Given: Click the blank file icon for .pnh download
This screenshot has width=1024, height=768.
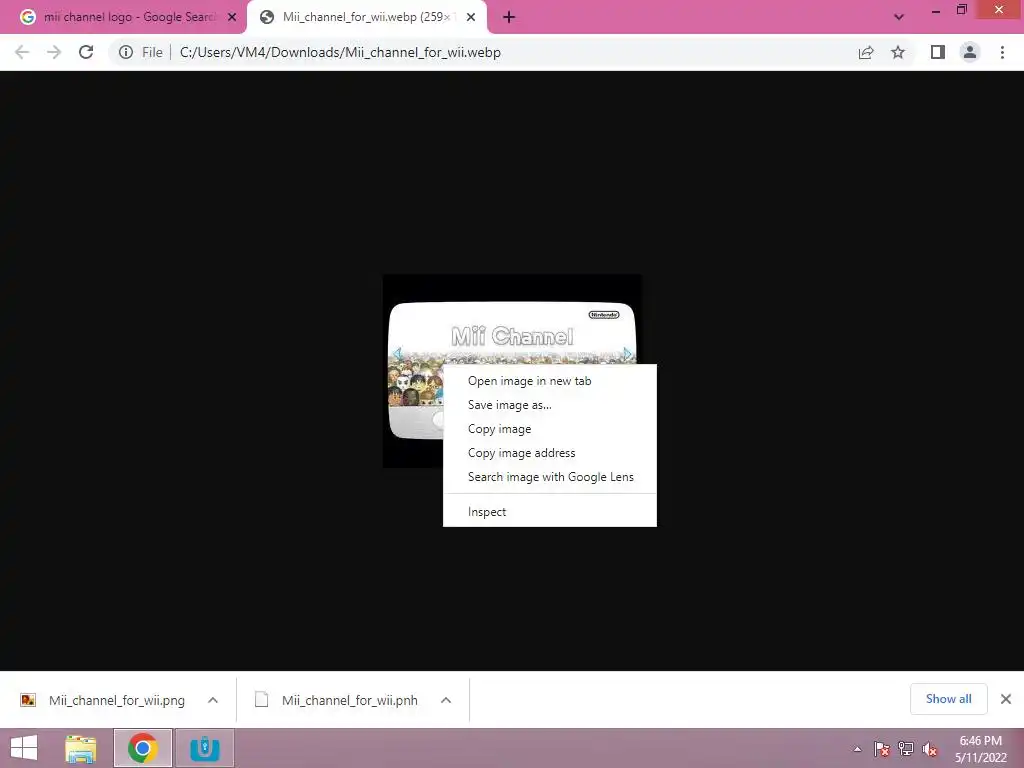Looking at the screenshot, I should click(x=261, y=700).
